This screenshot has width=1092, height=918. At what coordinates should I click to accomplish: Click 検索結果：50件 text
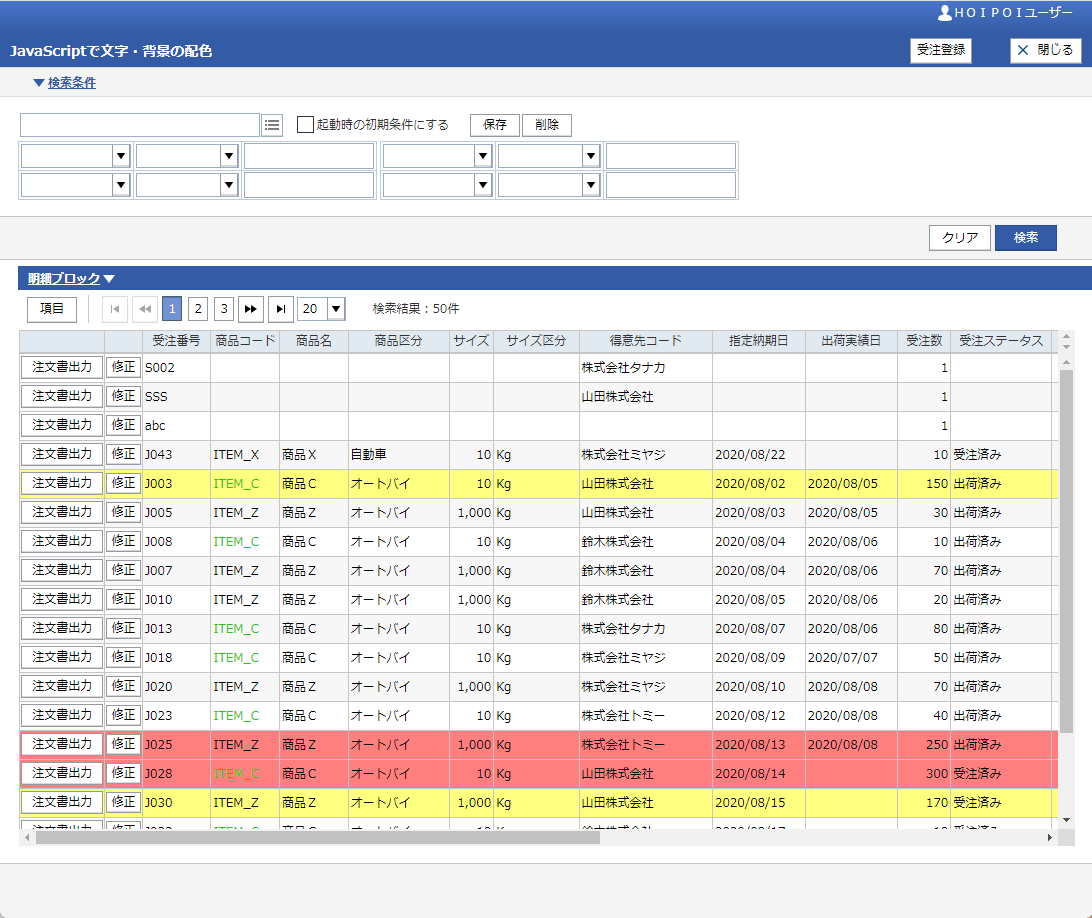416,309
